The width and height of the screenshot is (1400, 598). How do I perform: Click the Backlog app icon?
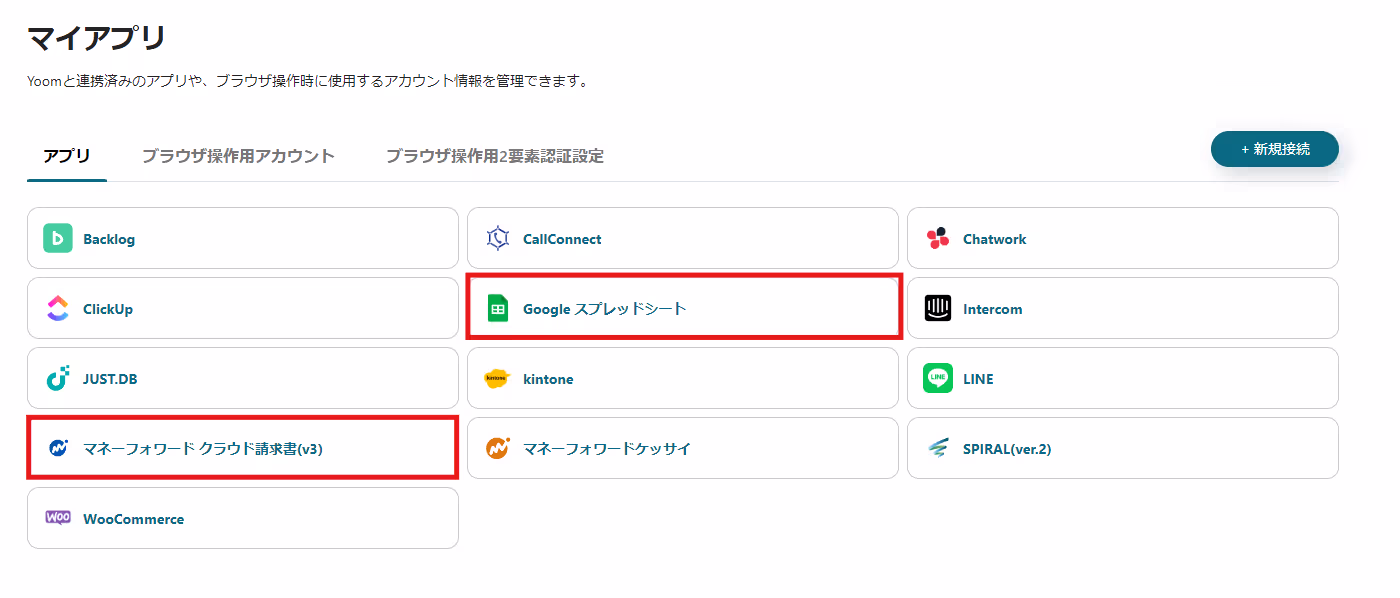tap(58, 239)
